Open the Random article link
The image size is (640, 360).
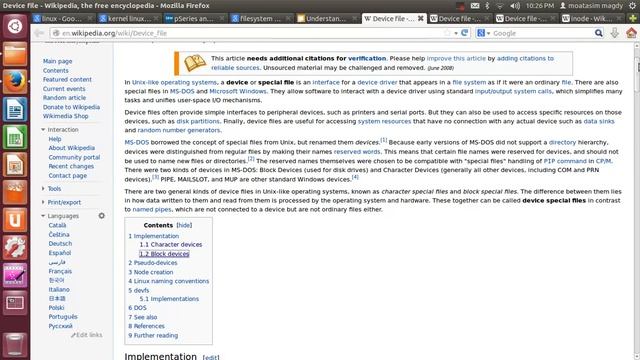(x=64, y=98)
